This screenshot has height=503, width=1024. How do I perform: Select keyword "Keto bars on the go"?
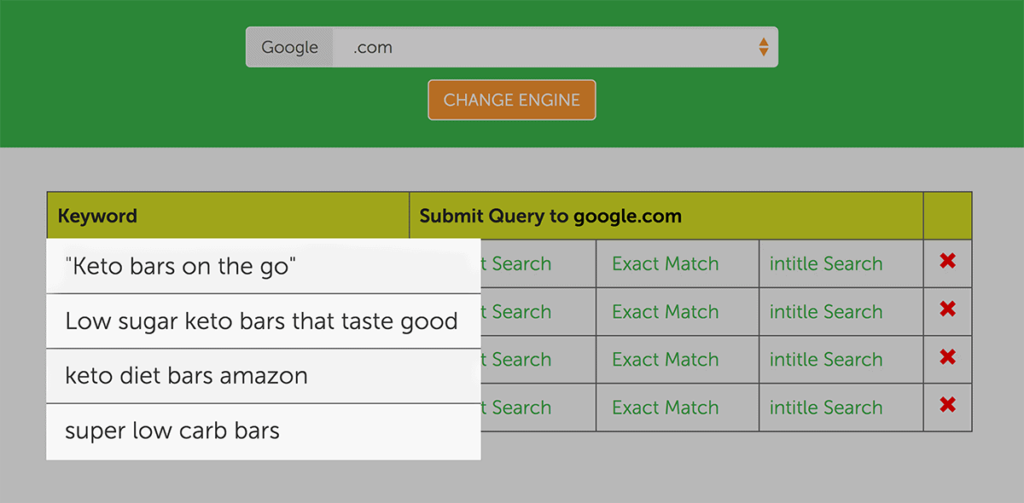pyautogui.click(x=181, y=266)
